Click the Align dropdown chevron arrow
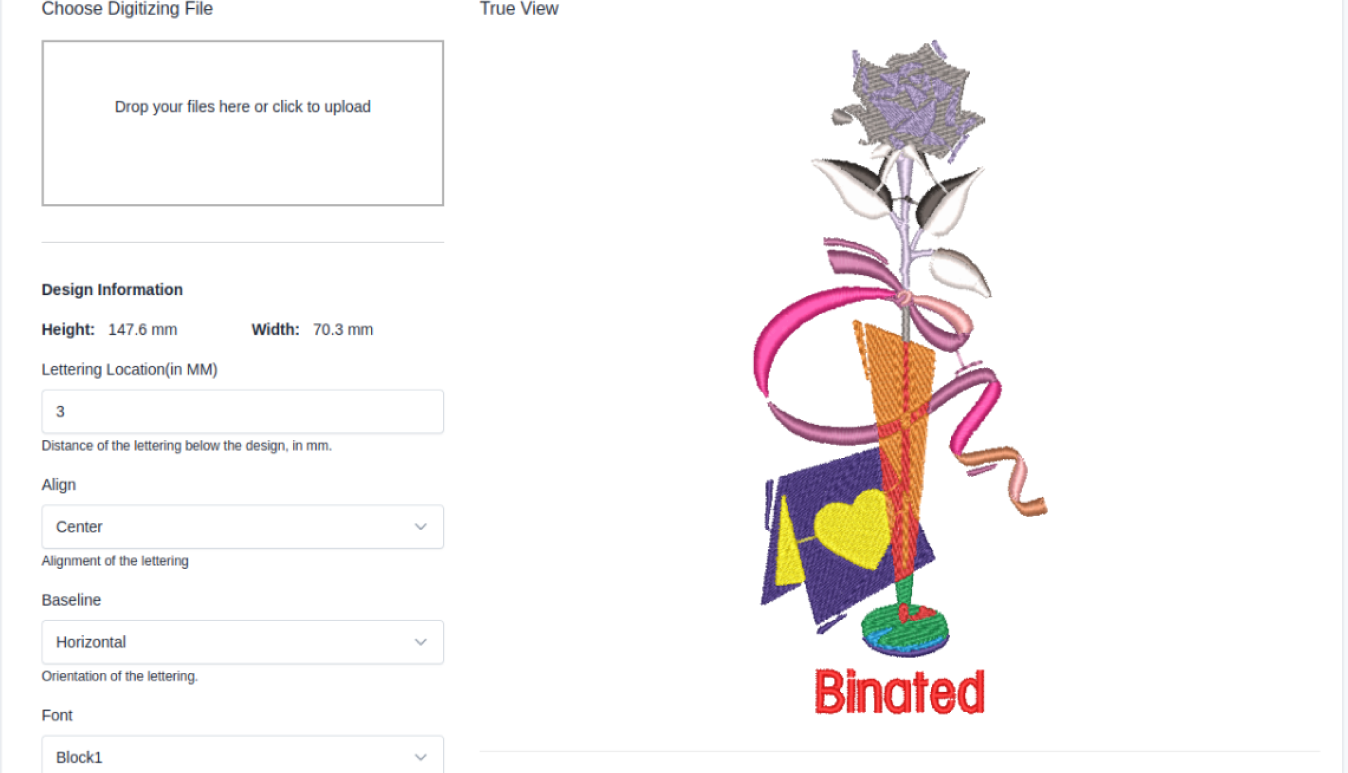This screenshot has height=773, width=1348. coord(421,526)
